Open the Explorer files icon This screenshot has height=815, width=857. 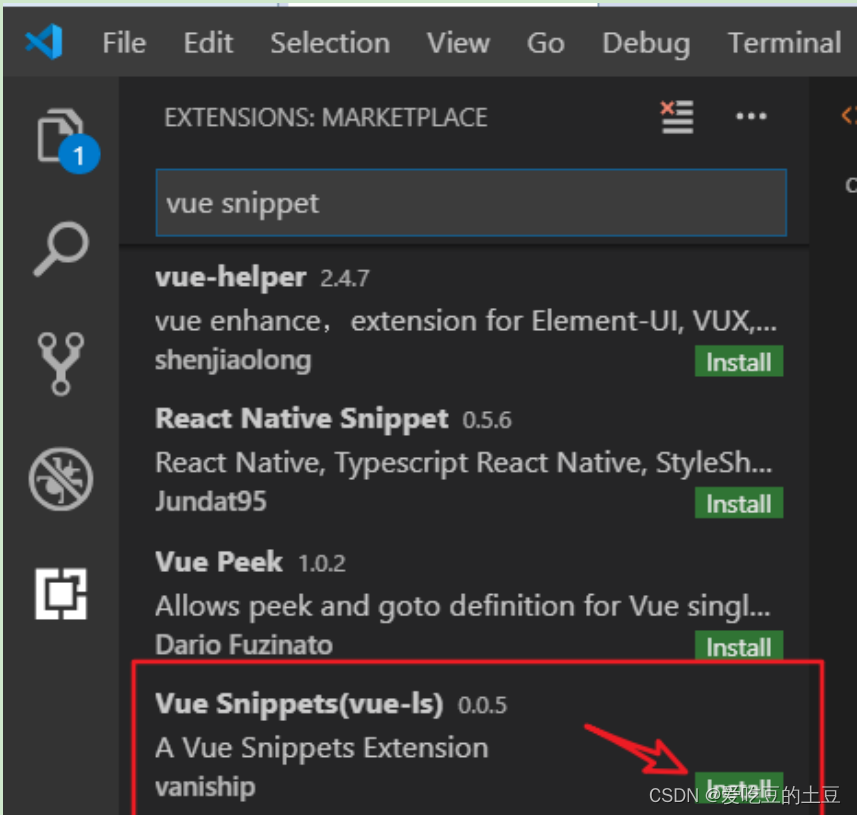(60, 135)
